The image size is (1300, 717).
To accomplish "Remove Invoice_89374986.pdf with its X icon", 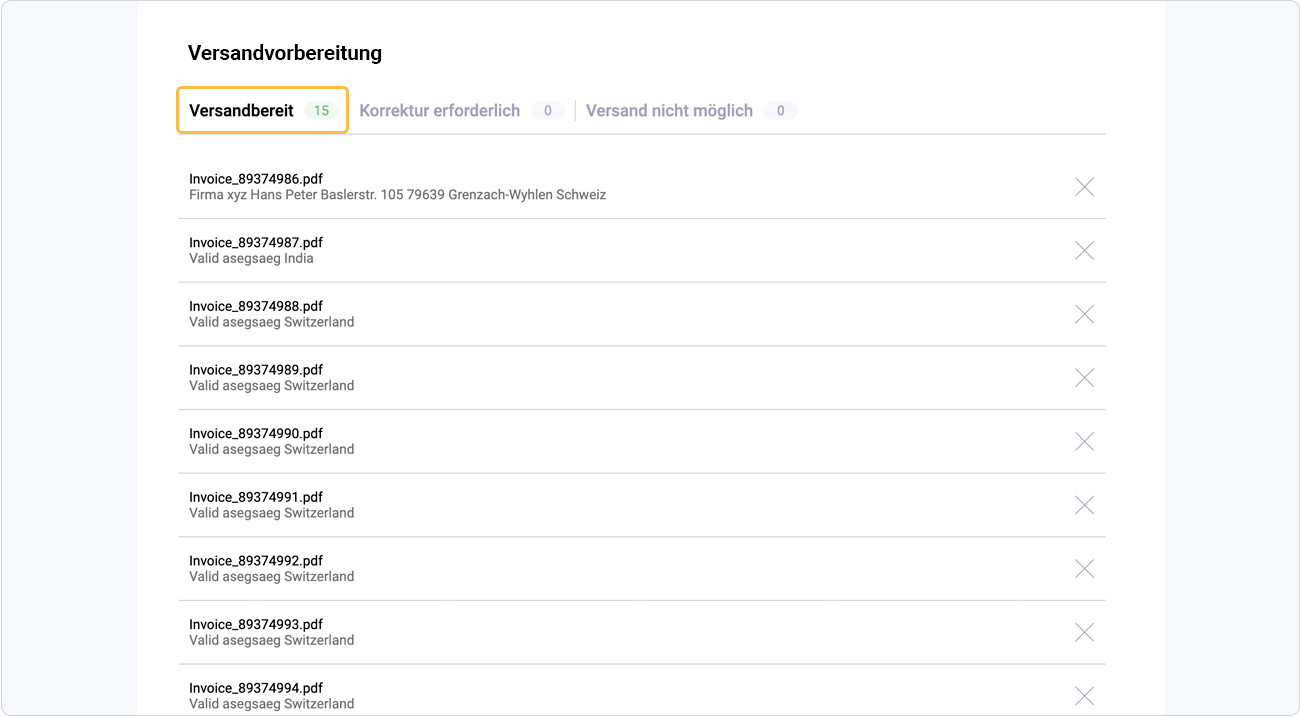I will (1084, 187).
